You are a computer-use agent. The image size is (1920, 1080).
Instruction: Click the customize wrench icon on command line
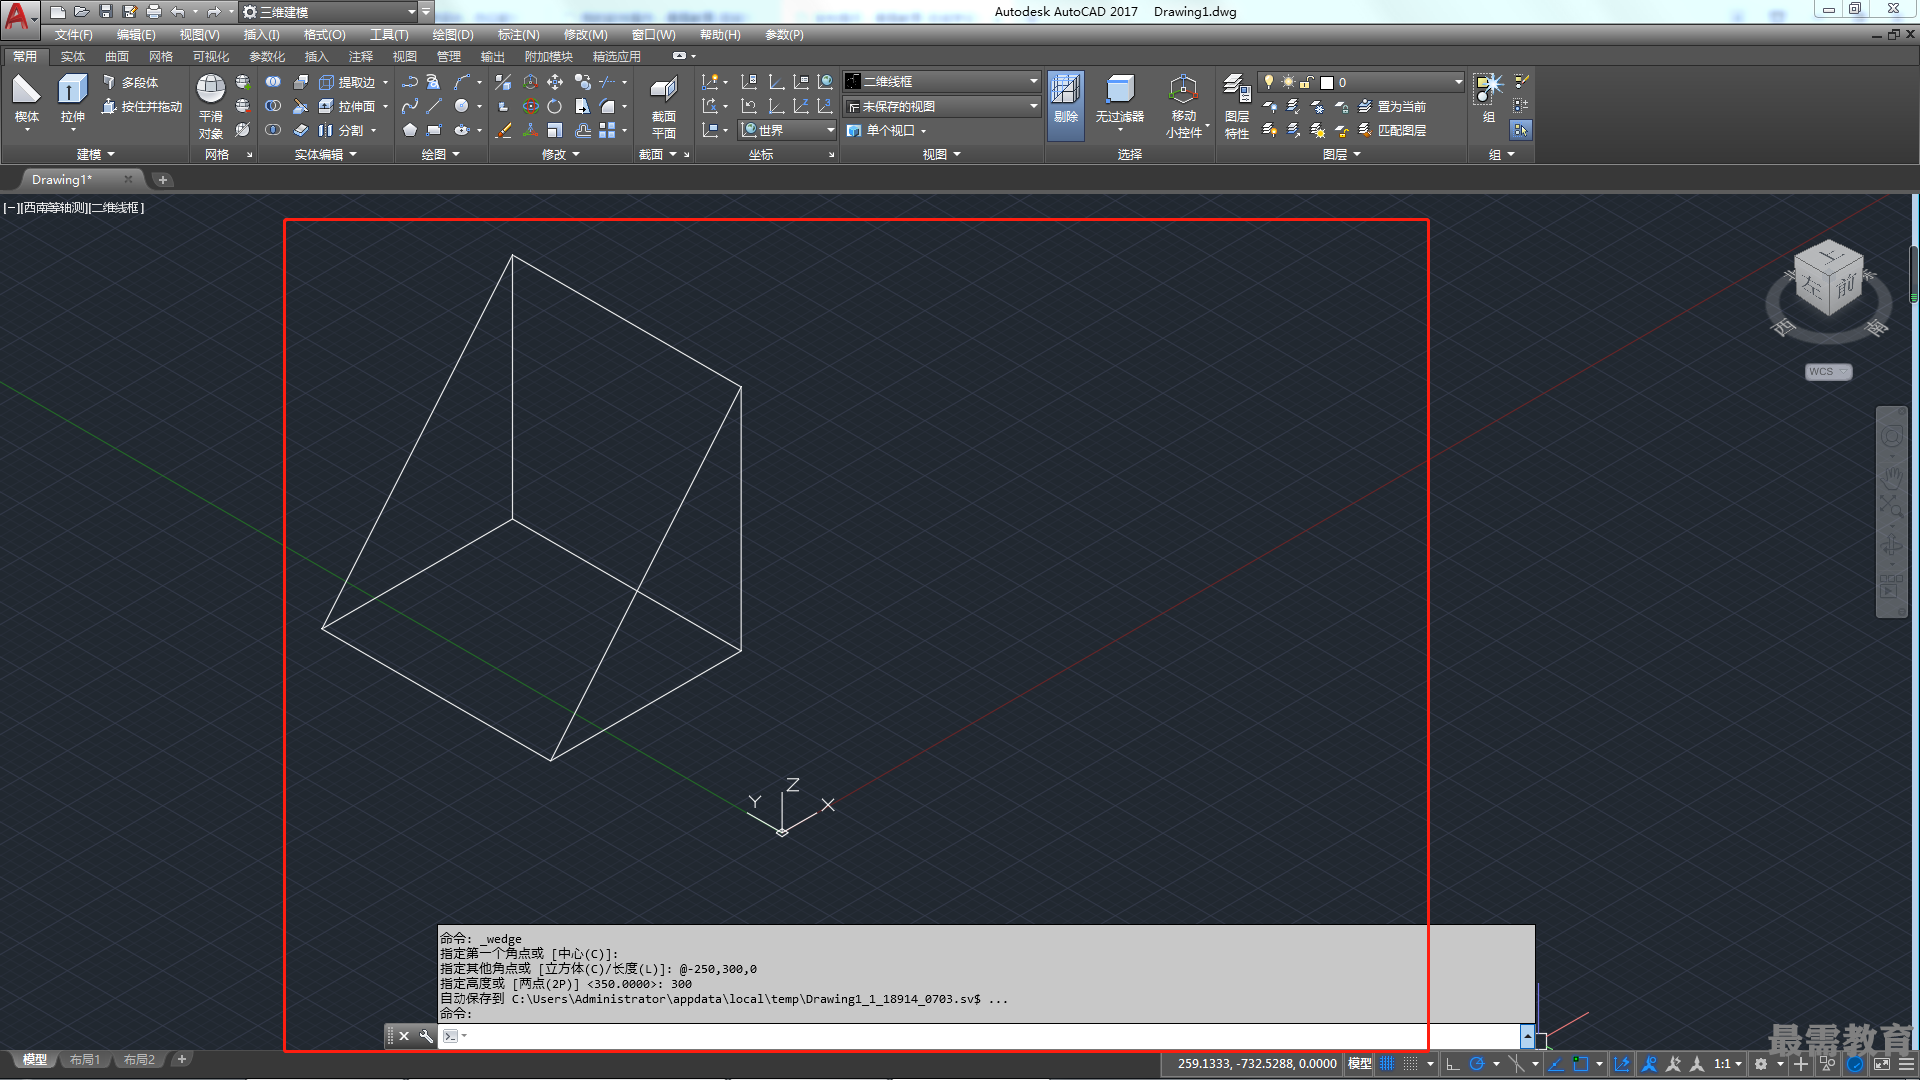click(x=426, y=1036)
